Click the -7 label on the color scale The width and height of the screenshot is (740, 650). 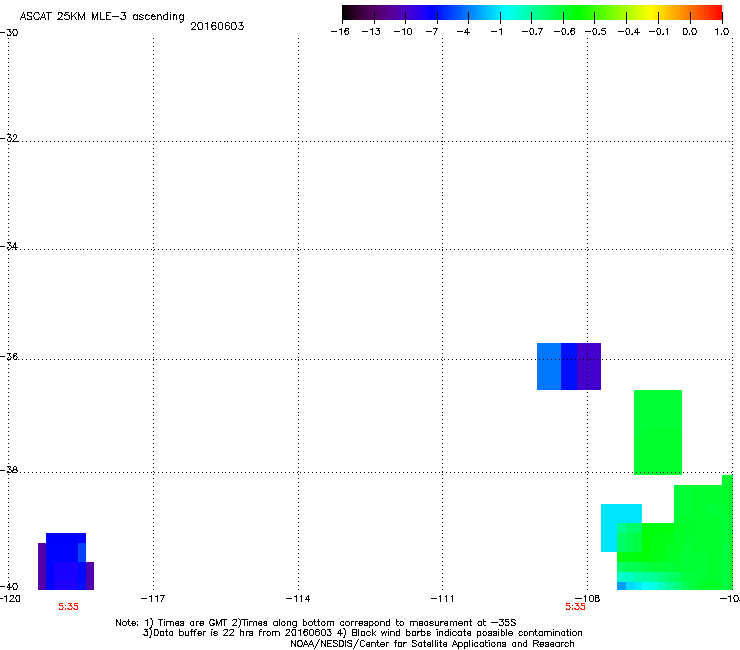pos(431,32)
